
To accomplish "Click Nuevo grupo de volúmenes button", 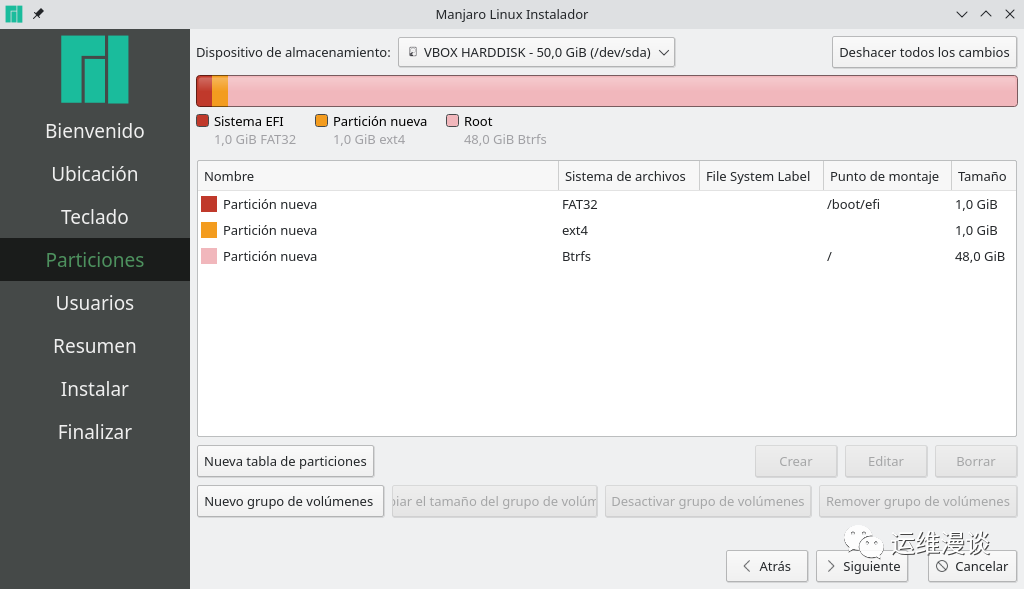I will click(x=289, y=501).
